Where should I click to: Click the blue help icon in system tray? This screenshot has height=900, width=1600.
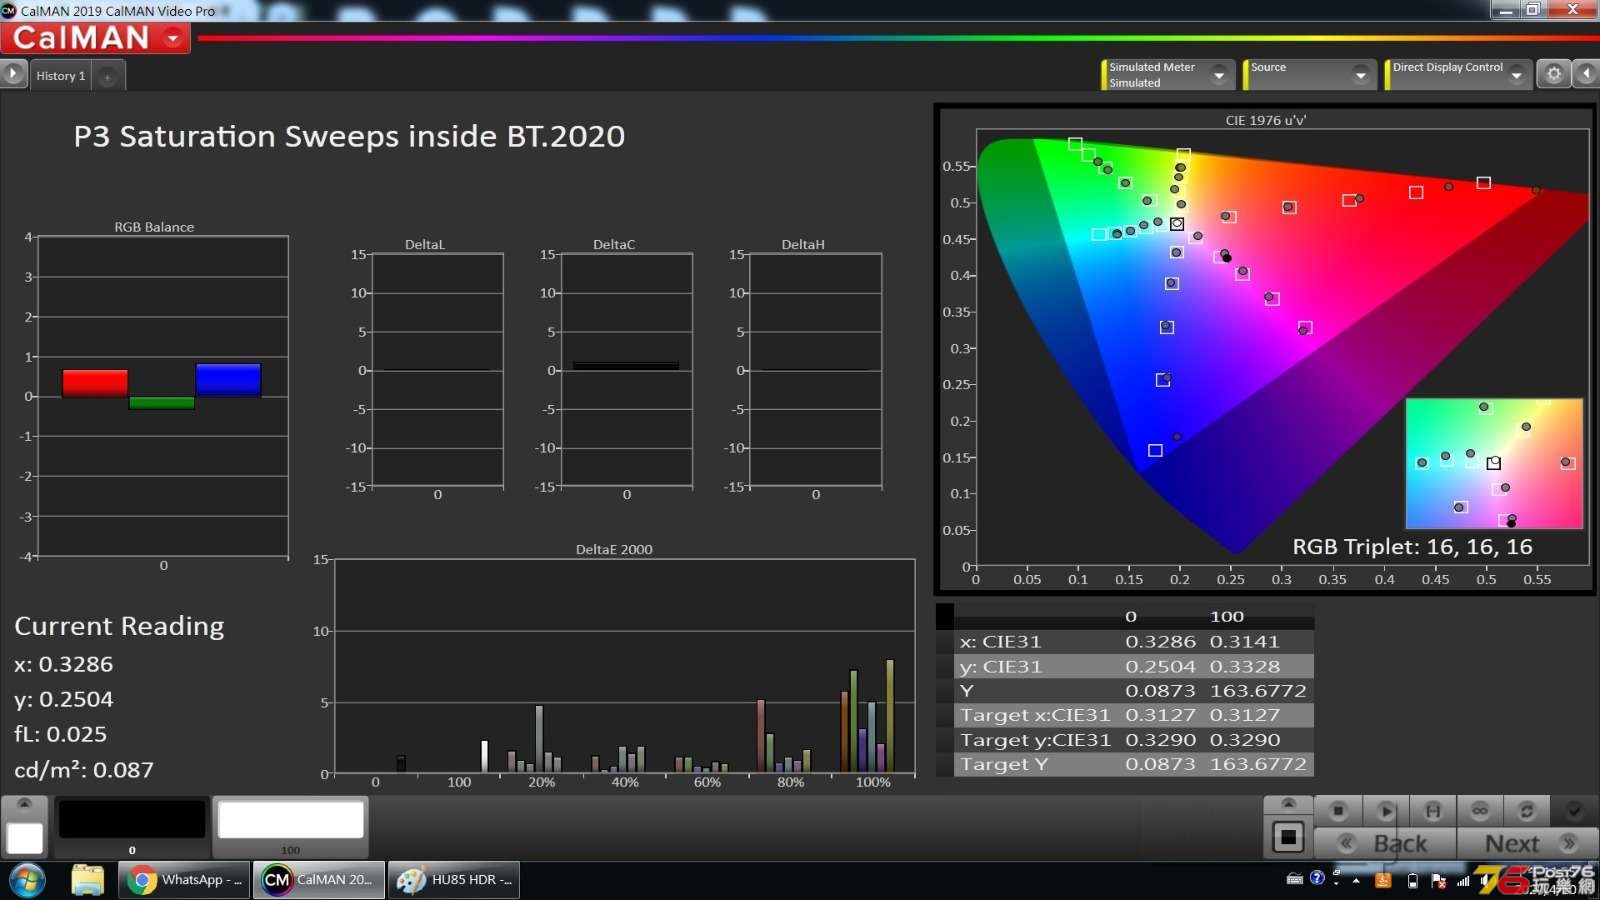pos(1317,878)
